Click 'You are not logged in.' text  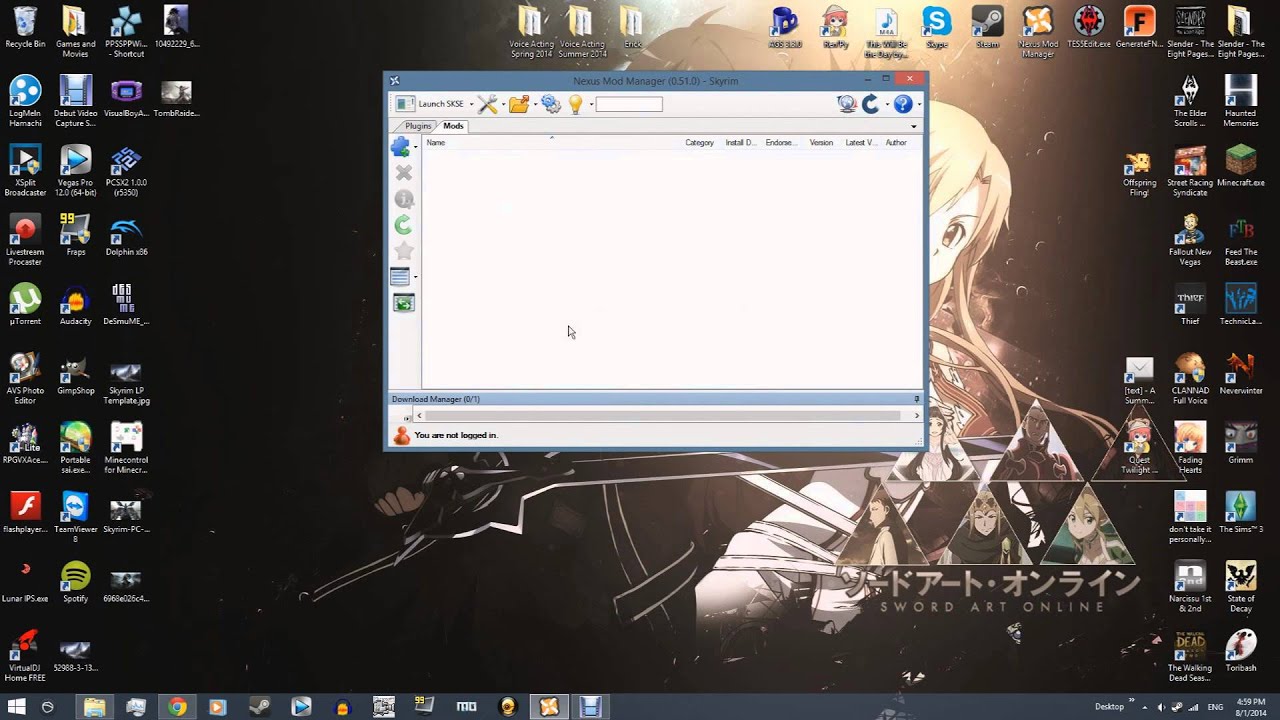[x=456, y=436]
